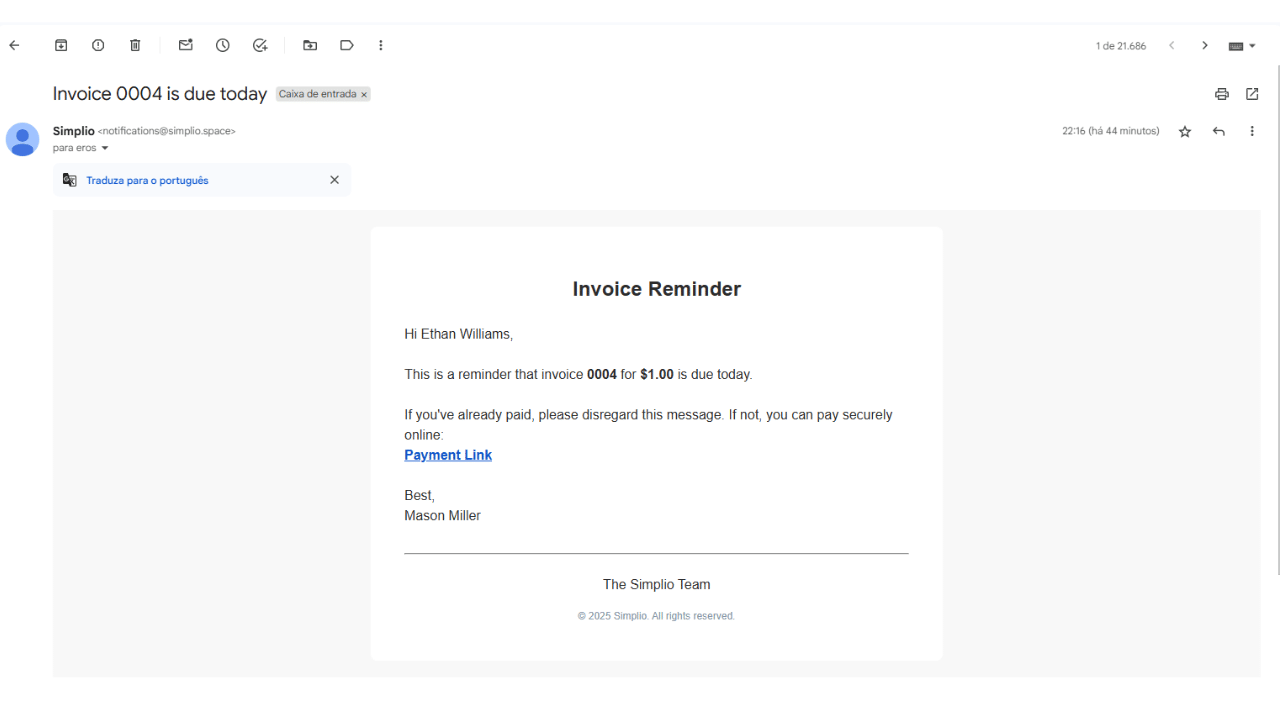Add this email to Tasks
Viewport: 1280px width, 720px height.
point(260,45)
